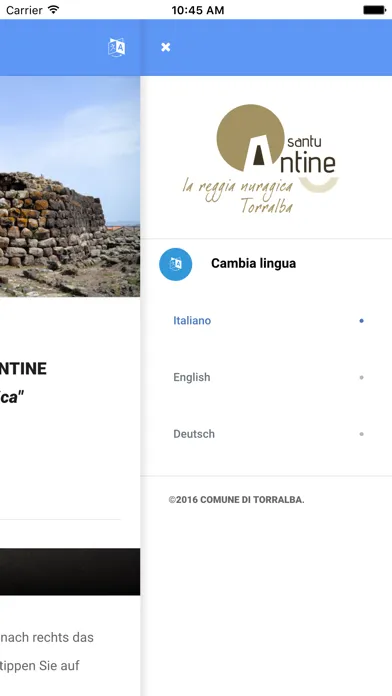Tap the 'NTINE' bold title text
The image size is (392, 696).
[24, 369]
